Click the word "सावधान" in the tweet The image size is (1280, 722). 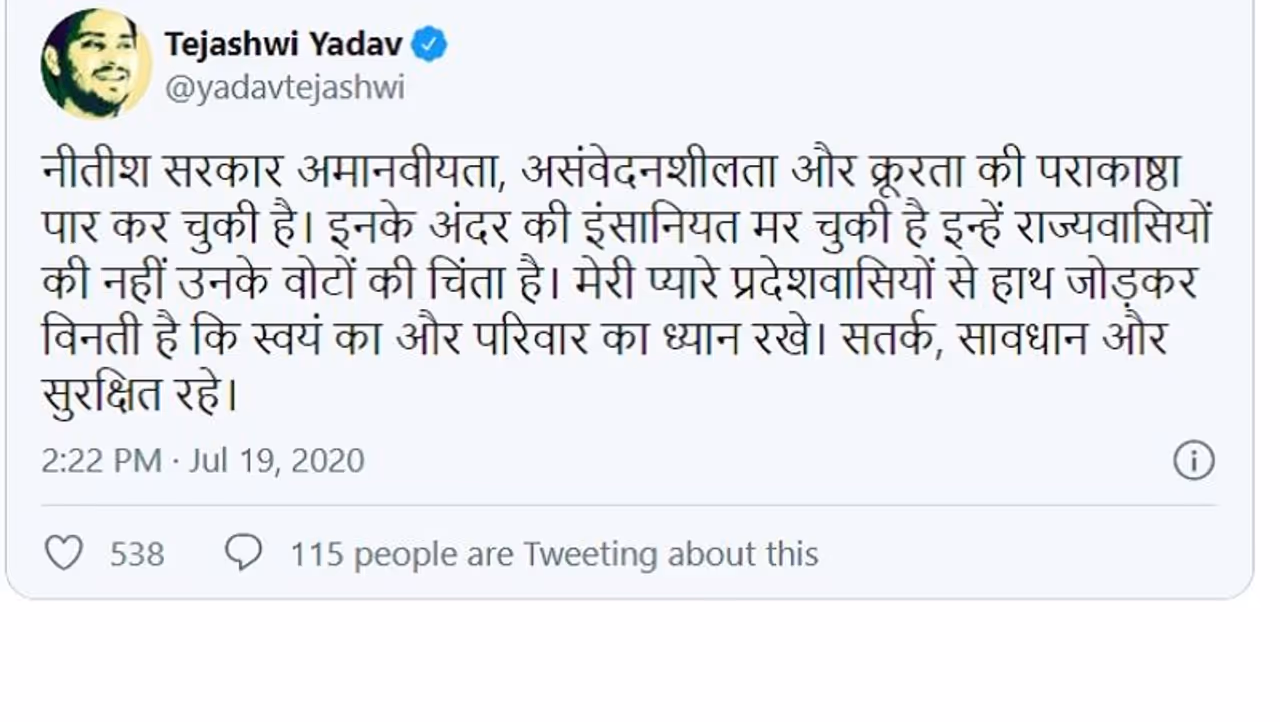point(1019,338)
